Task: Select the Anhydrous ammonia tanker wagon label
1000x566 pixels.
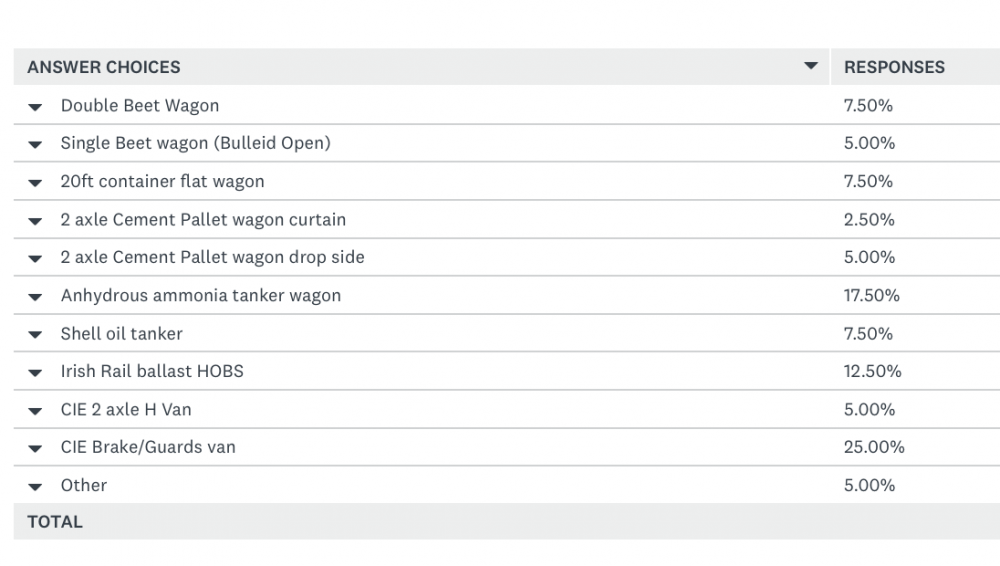Action: pyautogui.click(x=200, y=295)
